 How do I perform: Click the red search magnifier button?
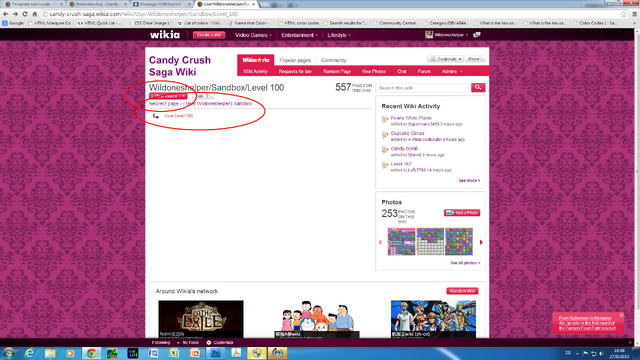point(478,87)
